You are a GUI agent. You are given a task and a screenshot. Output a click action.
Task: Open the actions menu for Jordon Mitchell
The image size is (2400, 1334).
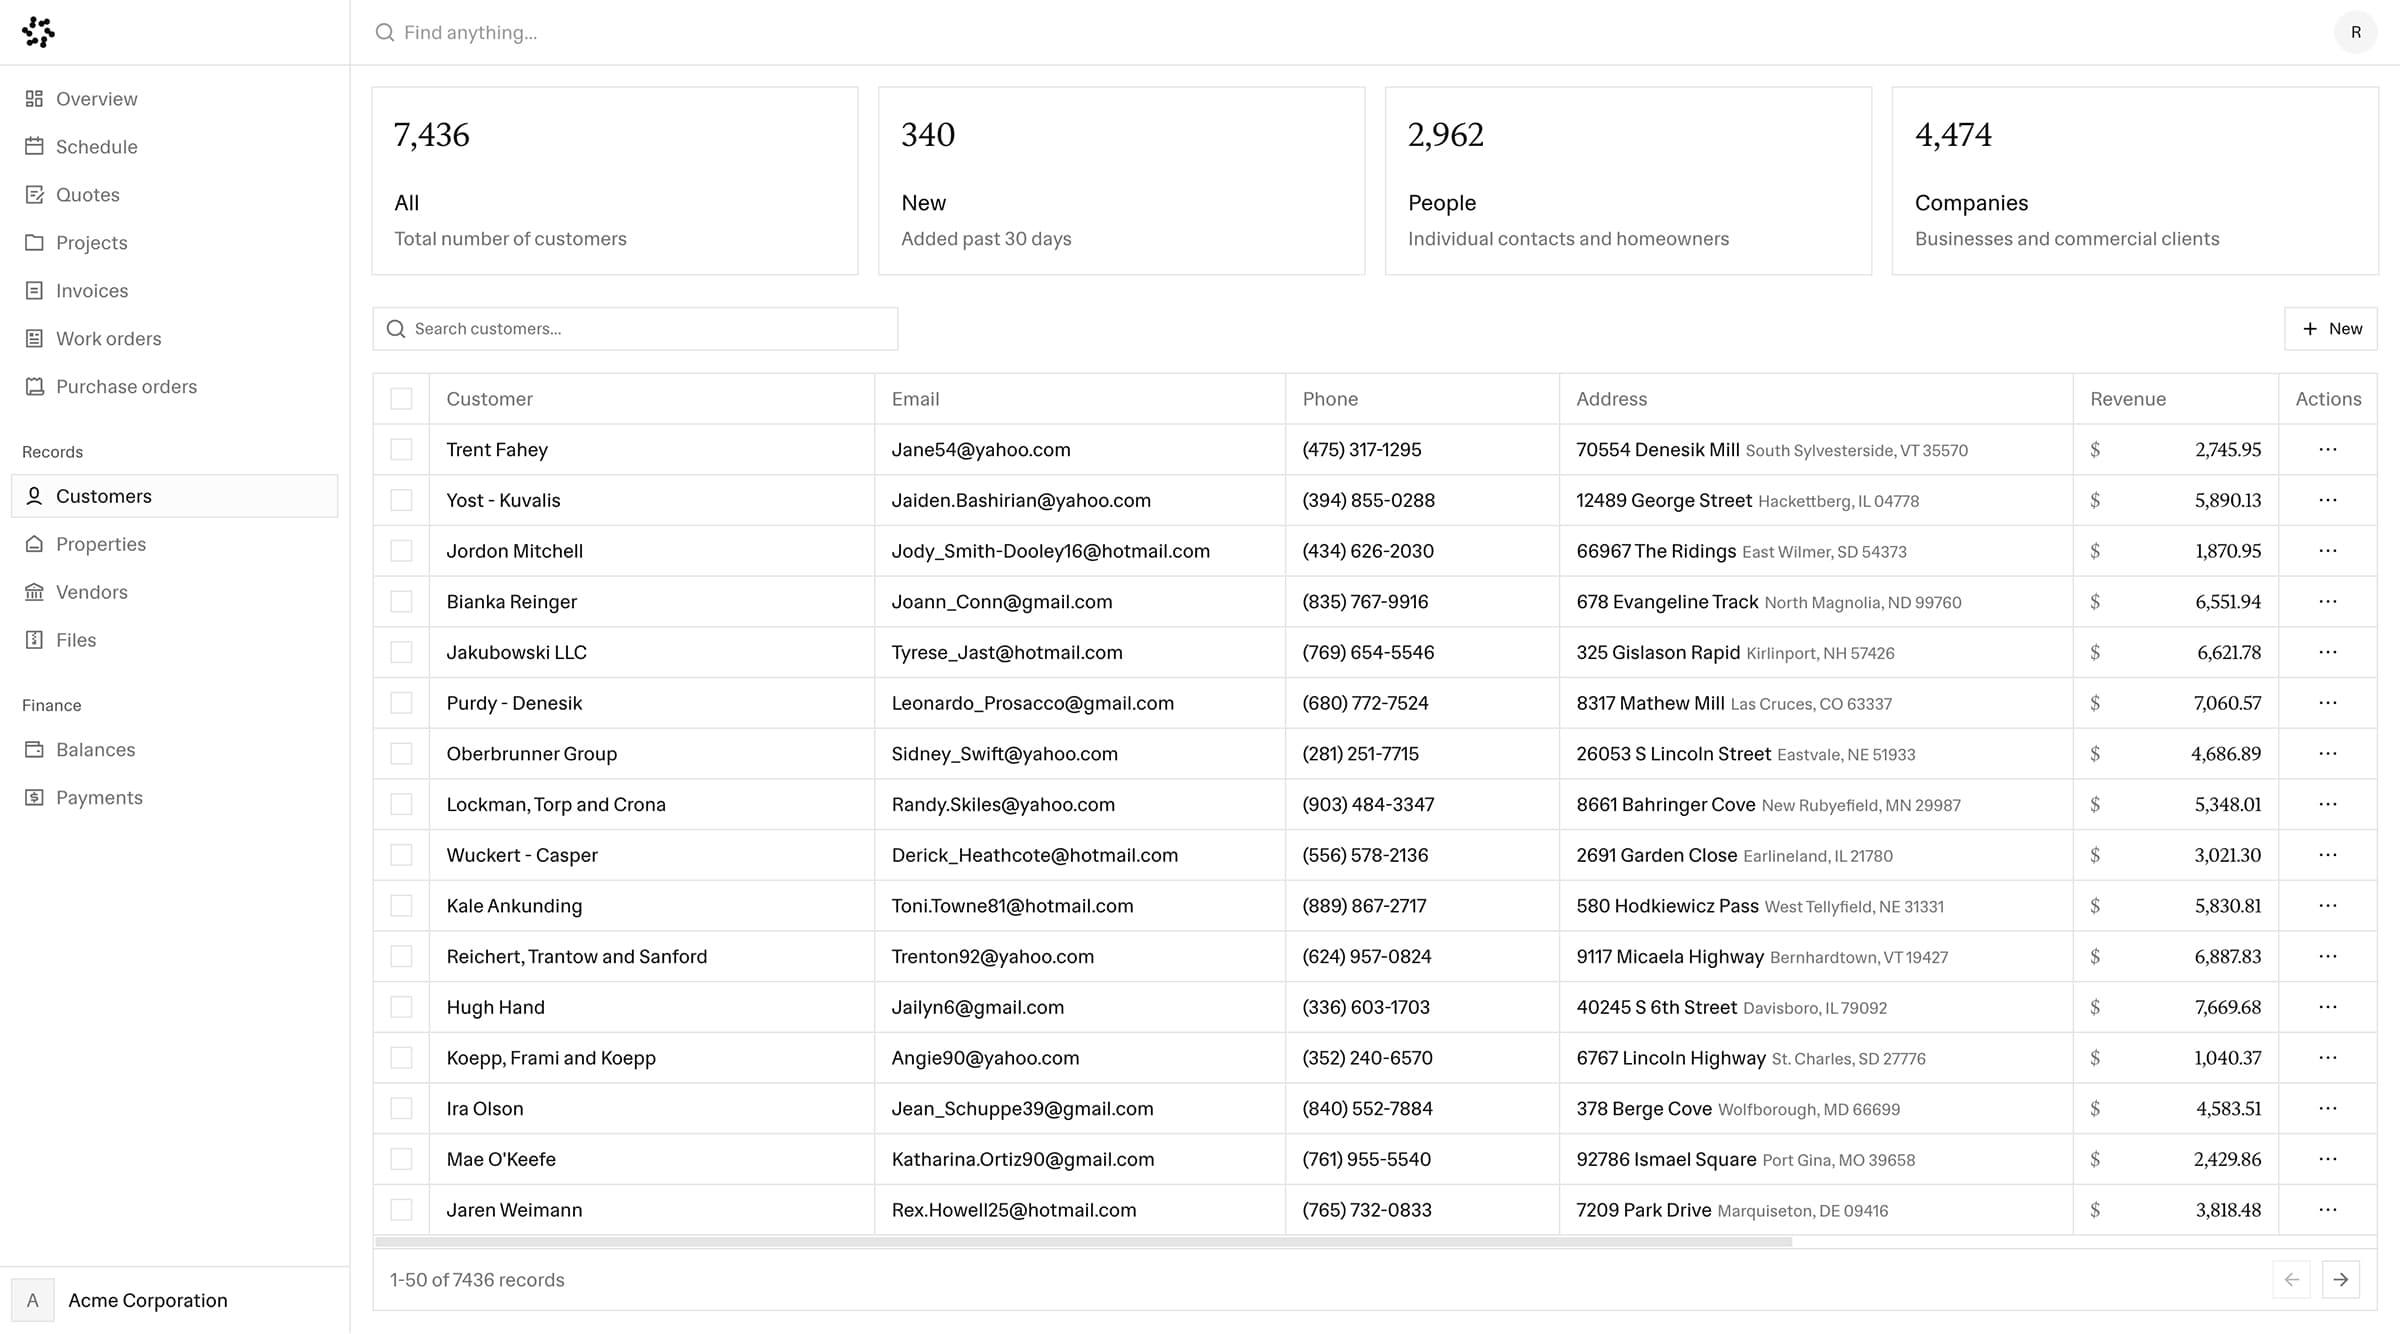click(2328, 550)
